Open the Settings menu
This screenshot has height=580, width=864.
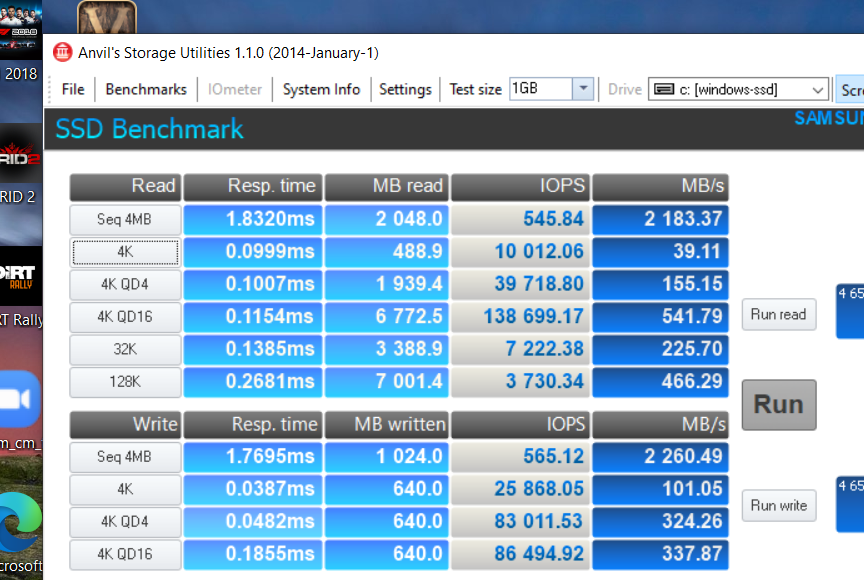pos(405,89)
